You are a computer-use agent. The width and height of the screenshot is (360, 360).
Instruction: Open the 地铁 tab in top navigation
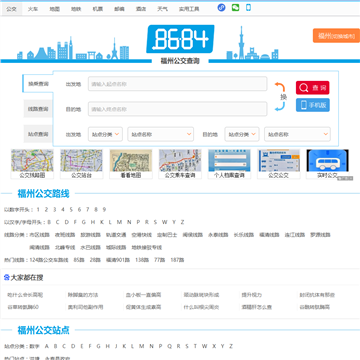click(76, 9)
